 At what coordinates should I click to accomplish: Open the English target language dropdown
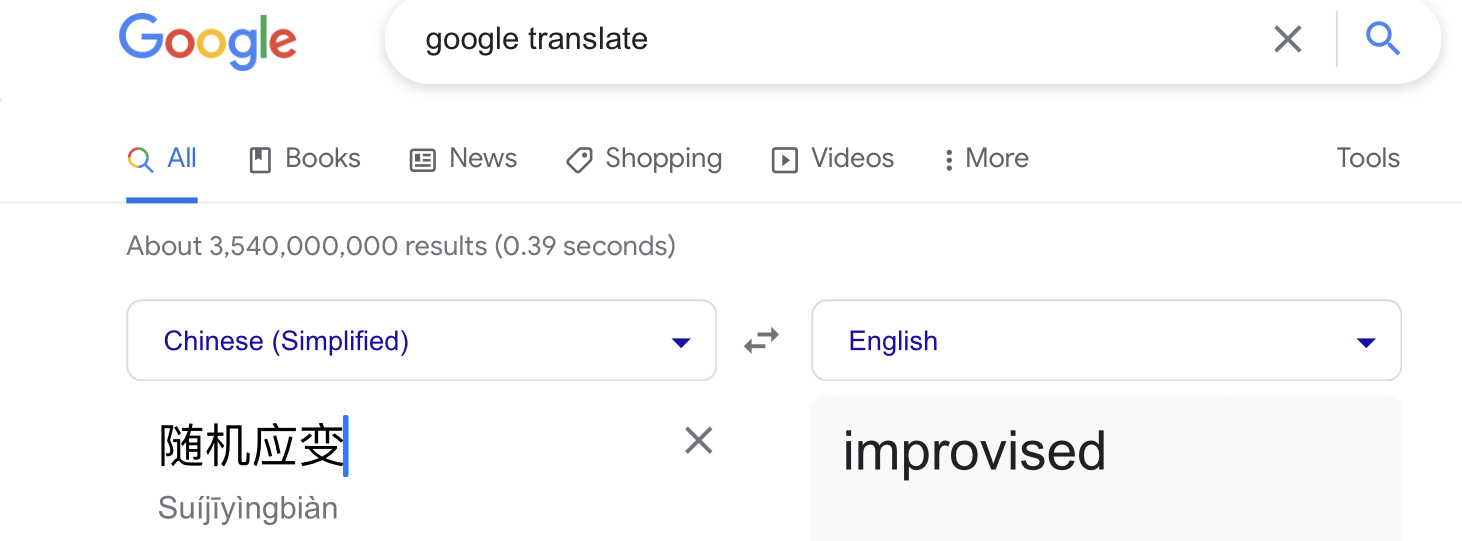[x=1106, y=341]
